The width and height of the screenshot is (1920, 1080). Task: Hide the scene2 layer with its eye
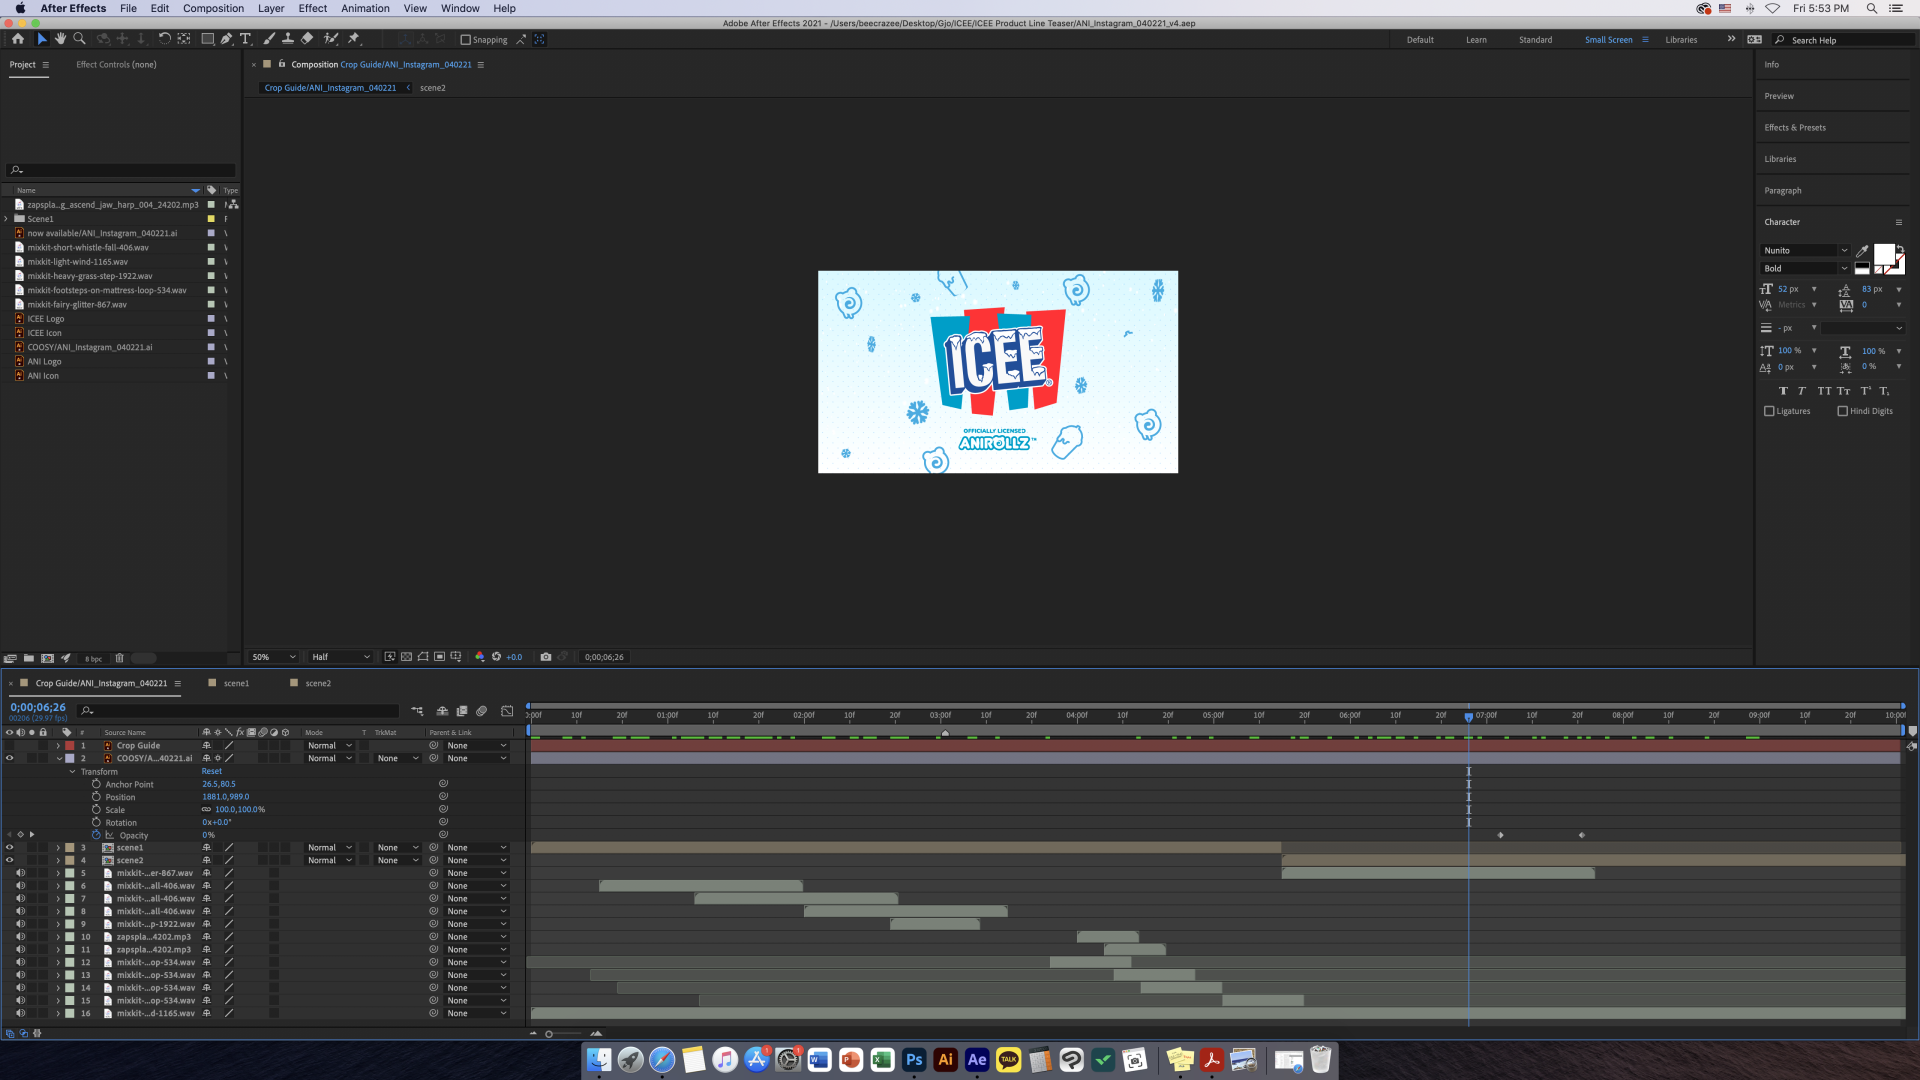point(10,860)
